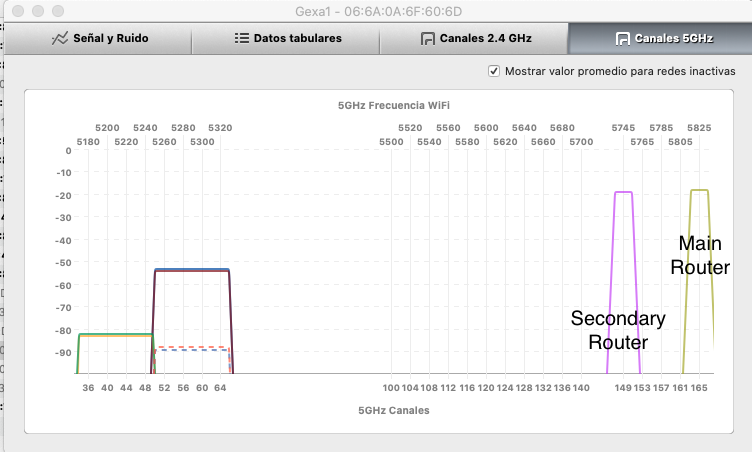Select the olive Main Router signal curve

coord(699,190)
